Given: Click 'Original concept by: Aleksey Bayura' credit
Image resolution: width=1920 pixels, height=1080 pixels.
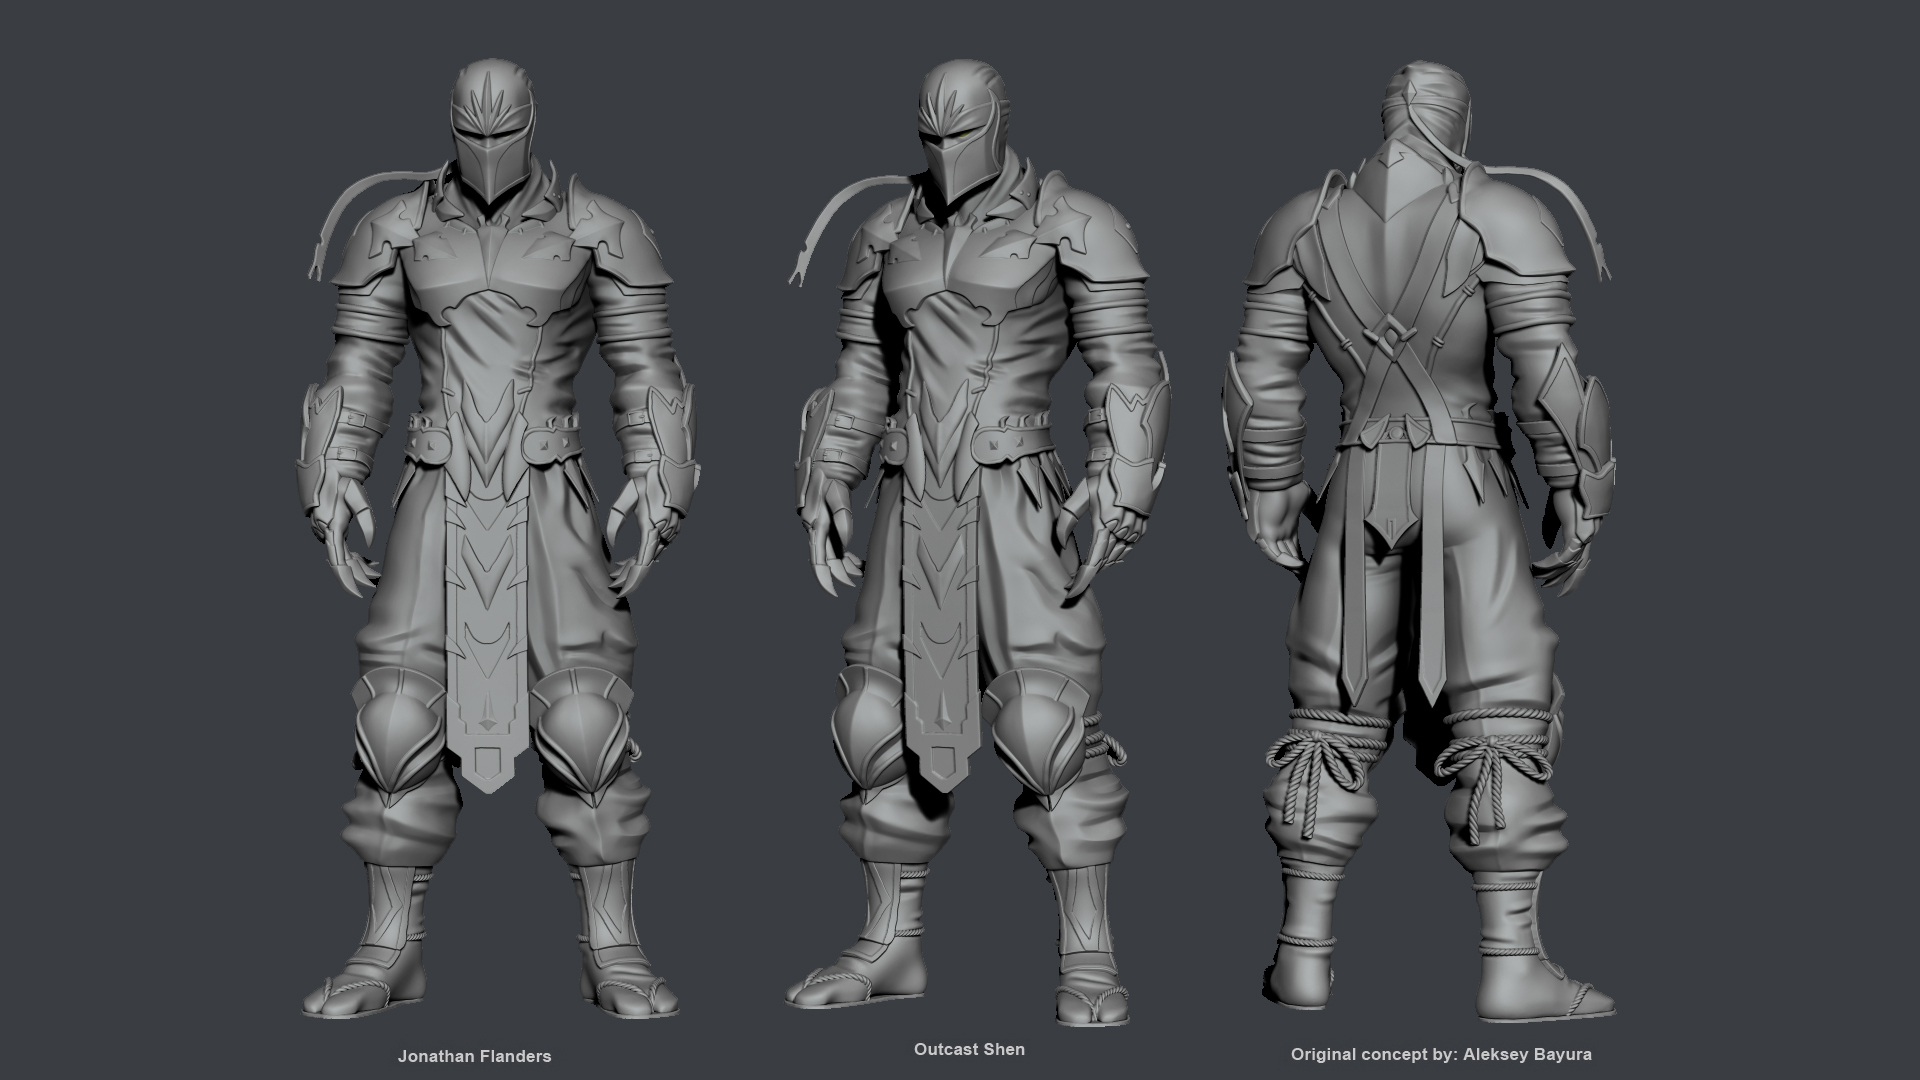Looking at the screenshot, I should click(x=1441, y=1054).
